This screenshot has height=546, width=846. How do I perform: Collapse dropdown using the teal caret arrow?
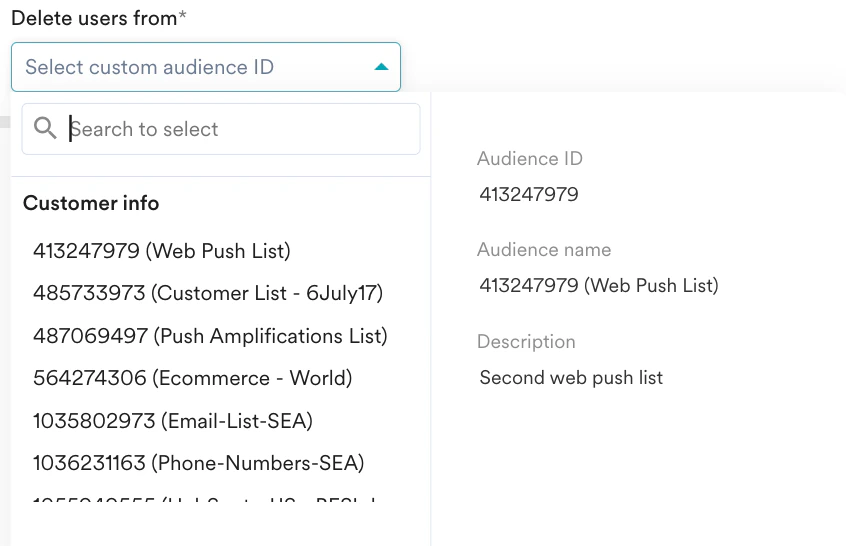coord(380,67)
